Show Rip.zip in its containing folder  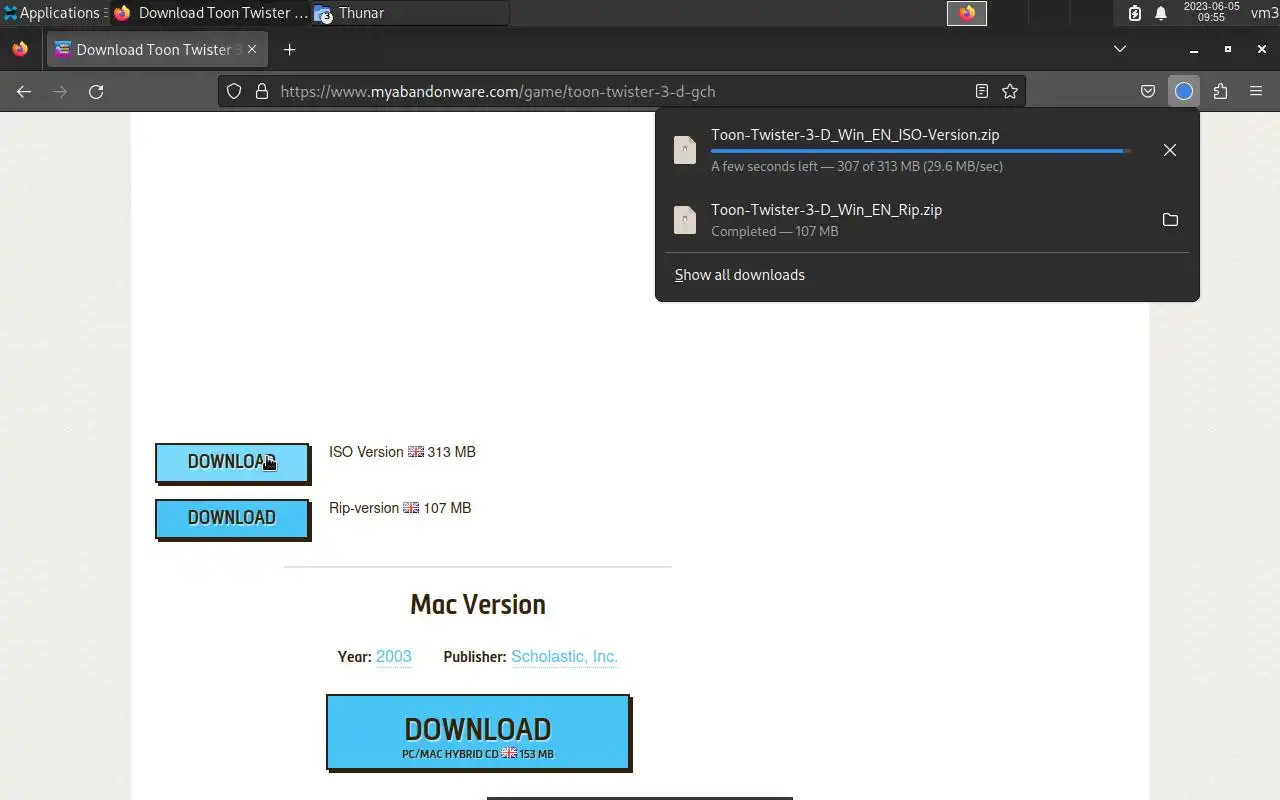[1170, 220]
